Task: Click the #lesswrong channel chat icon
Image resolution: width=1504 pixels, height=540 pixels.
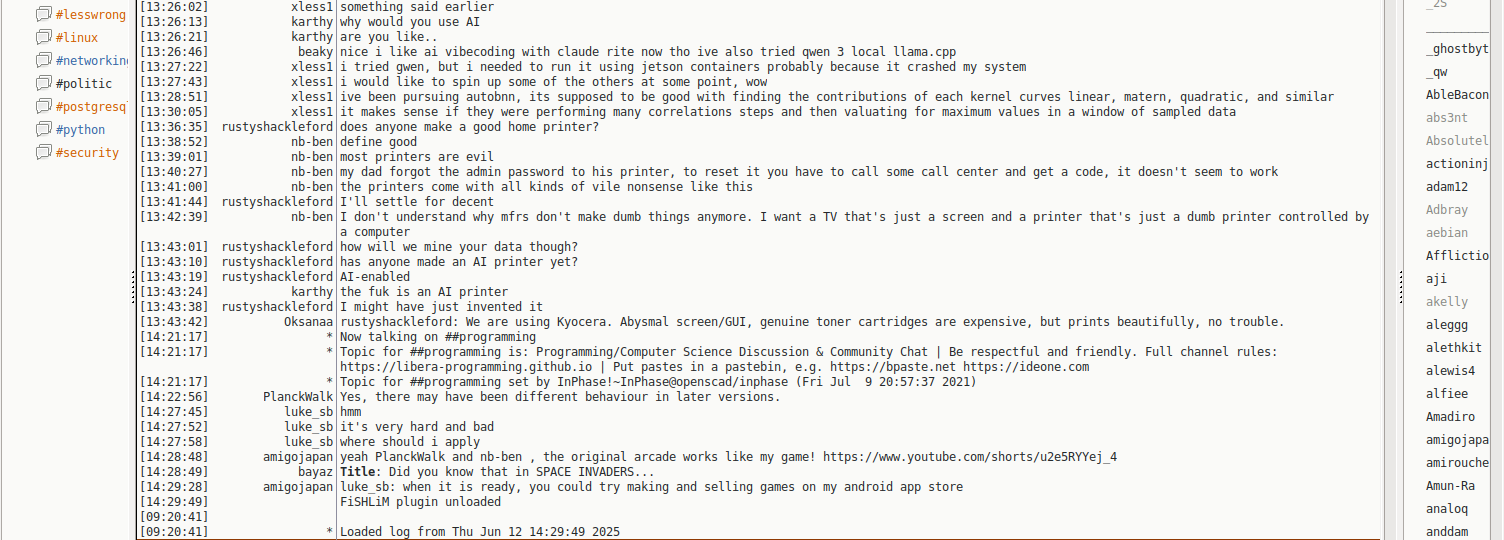Action: (43, 15)
